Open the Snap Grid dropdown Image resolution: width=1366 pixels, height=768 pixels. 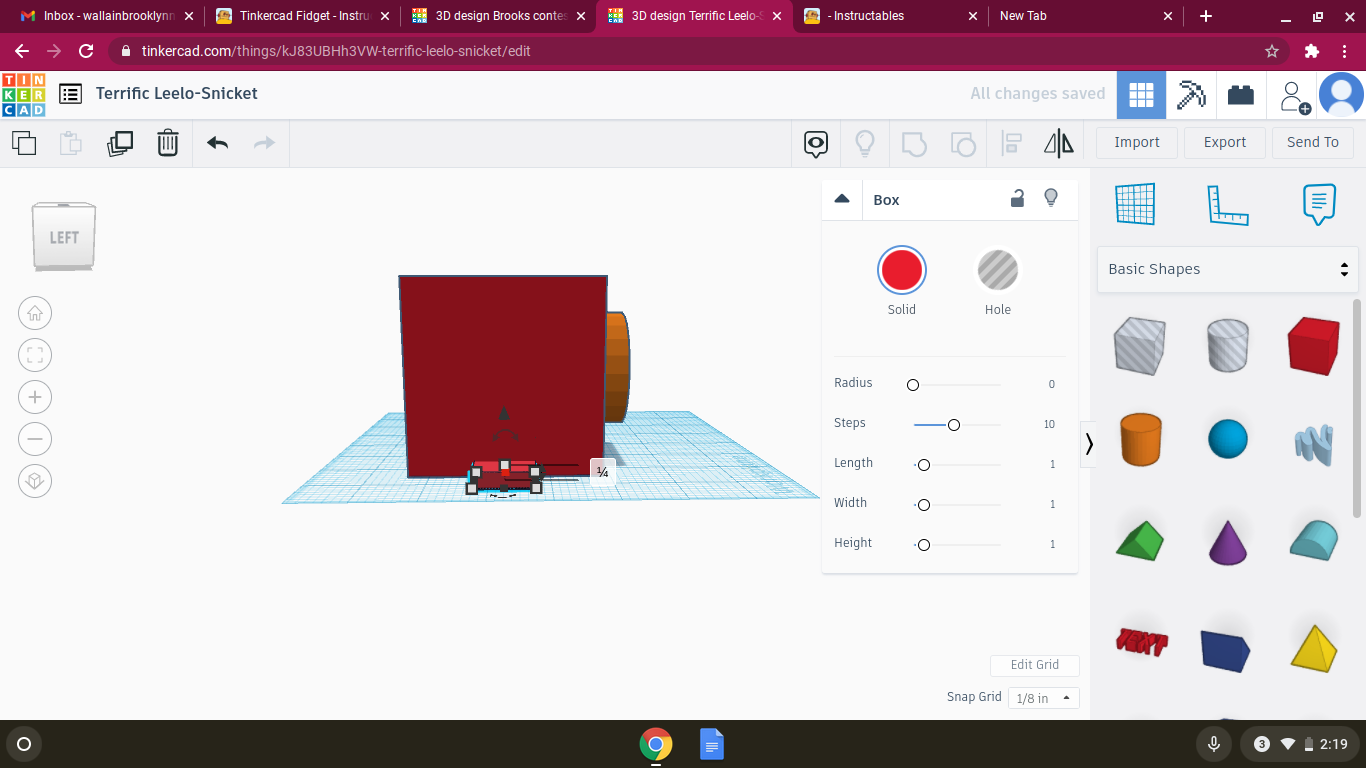(1043, 698)
